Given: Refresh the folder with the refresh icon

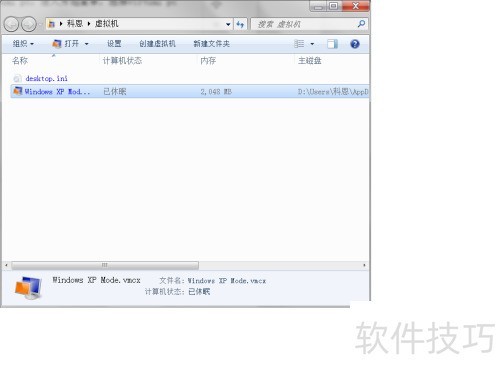Looking at the screenshot, I should tap(240, 24).
